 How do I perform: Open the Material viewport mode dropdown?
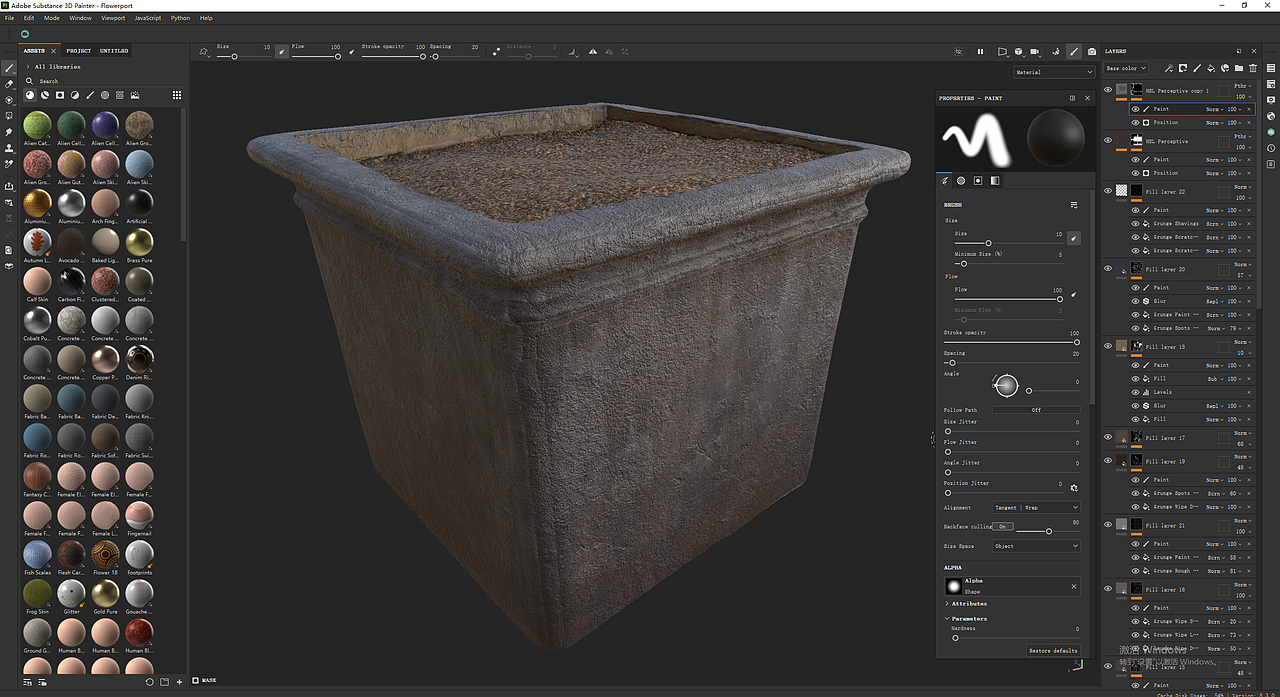[x=1054, y=72]
